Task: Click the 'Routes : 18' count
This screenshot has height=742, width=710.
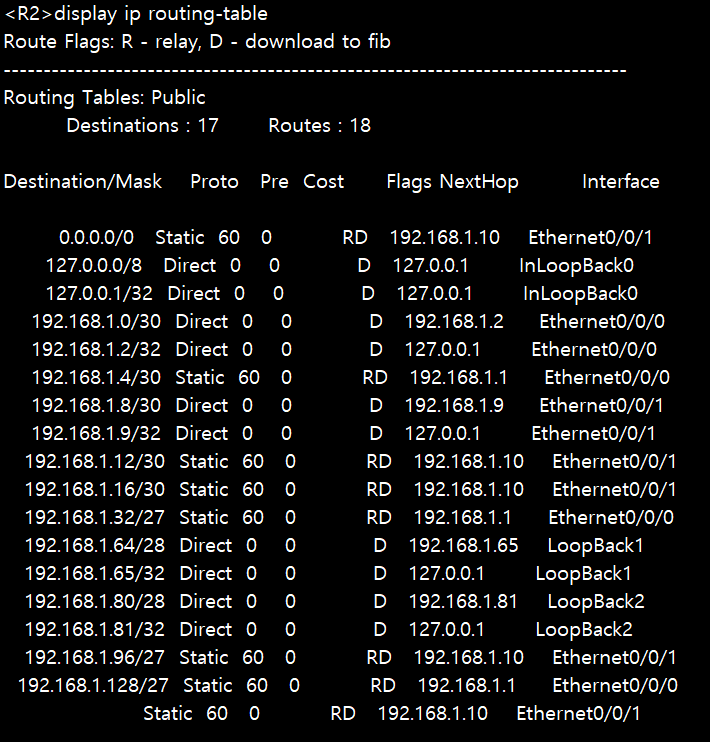Action: click(320, 126)
